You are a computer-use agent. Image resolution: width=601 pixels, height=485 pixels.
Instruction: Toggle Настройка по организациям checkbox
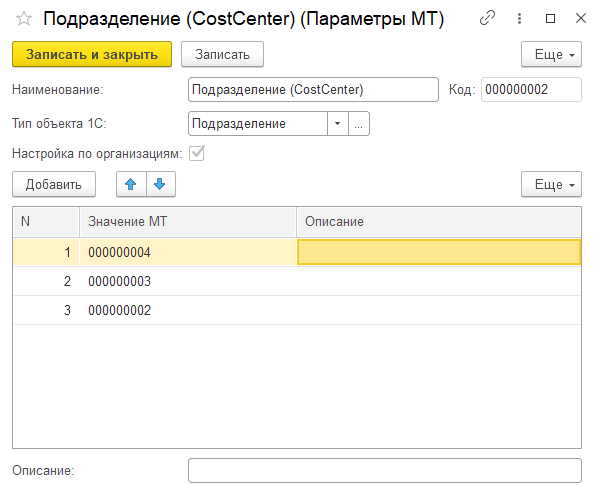[197, 153]
